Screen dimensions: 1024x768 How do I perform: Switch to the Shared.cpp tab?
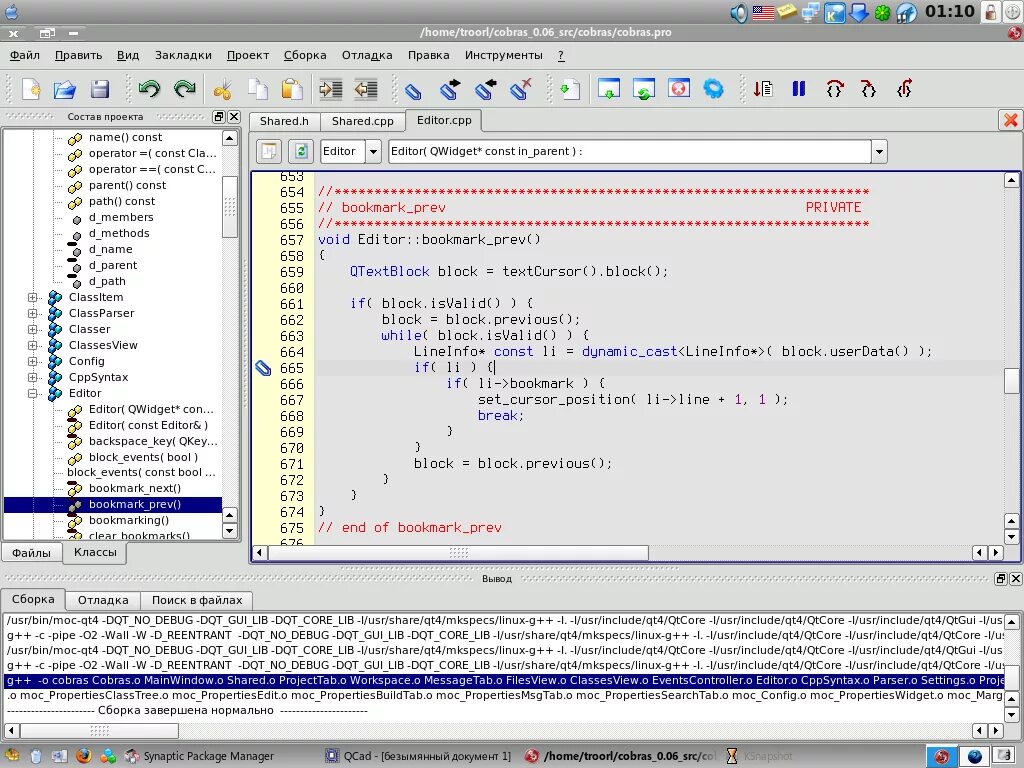[362, 120]
